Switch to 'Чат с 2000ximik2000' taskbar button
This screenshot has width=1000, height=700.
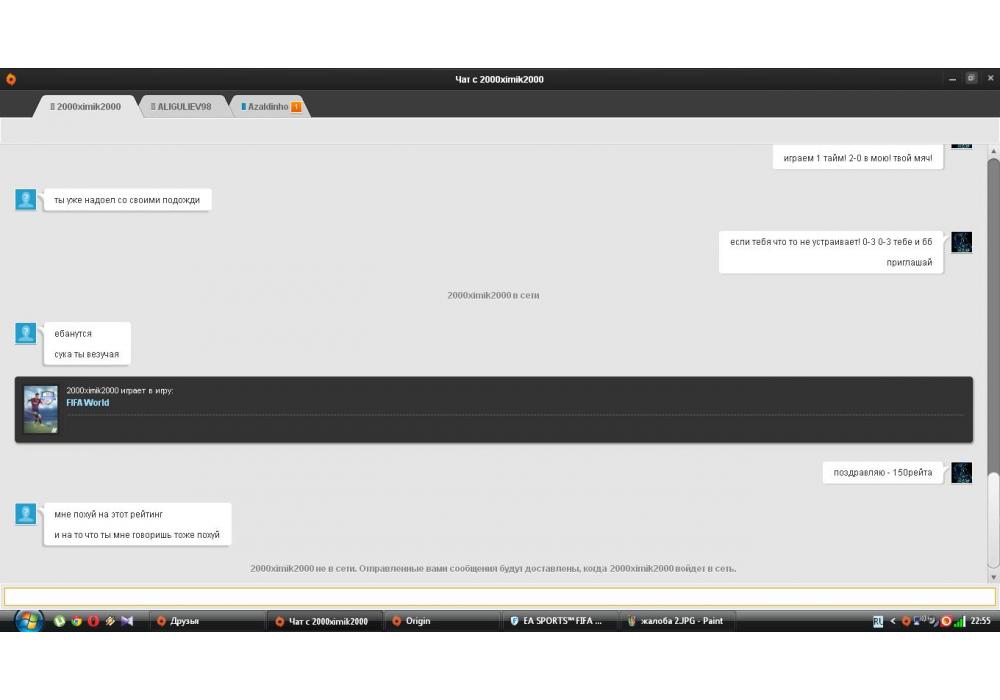[325, 621]
